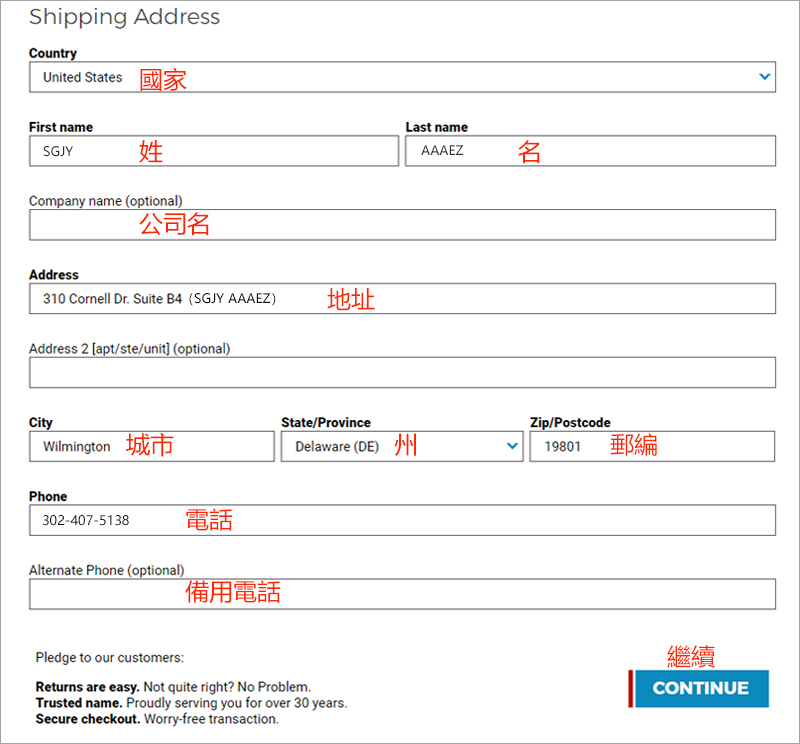Click the First name field containing SGJY
Viewport: 800px width, 744px height.
click(x=213, y=151)
